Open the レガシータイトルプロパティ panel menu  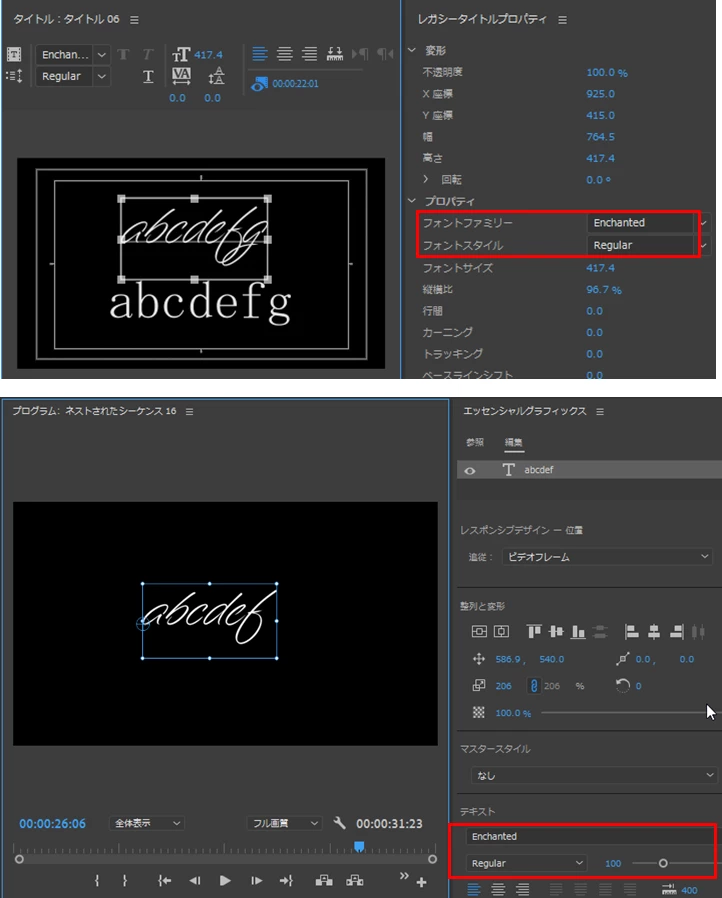(x=562, y=20)
